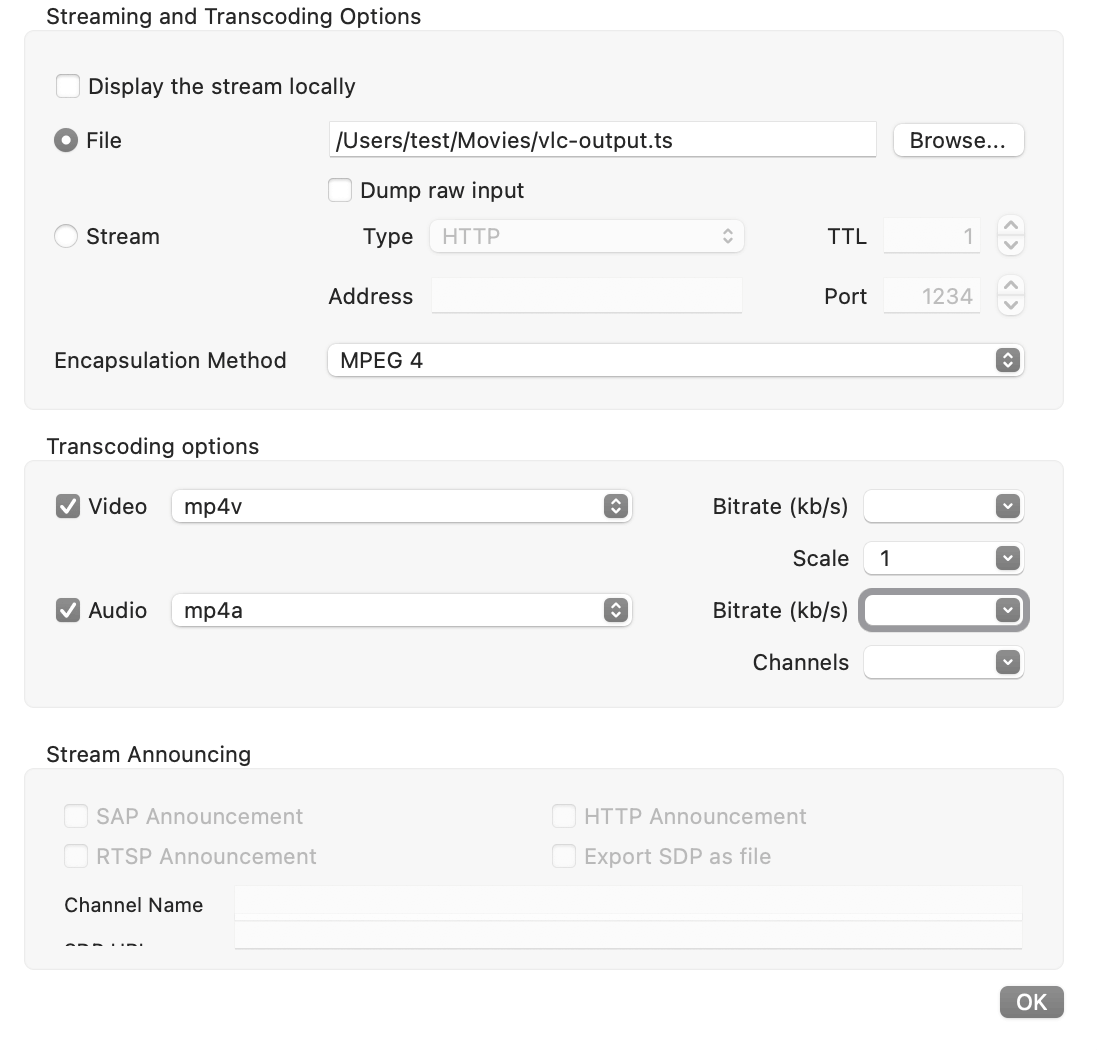This screenshot has height=1050, width=1098.
Task: Open the Encapsulation Method dropdown
Action: click(675, 360)
